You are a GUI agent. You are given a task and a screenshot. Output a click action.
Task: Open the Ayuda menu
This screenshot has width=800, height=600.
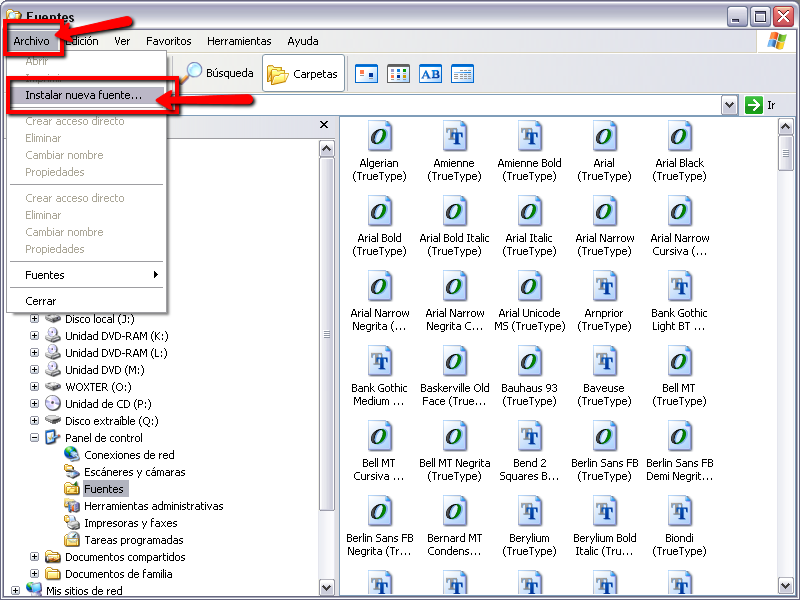(303, 41)
